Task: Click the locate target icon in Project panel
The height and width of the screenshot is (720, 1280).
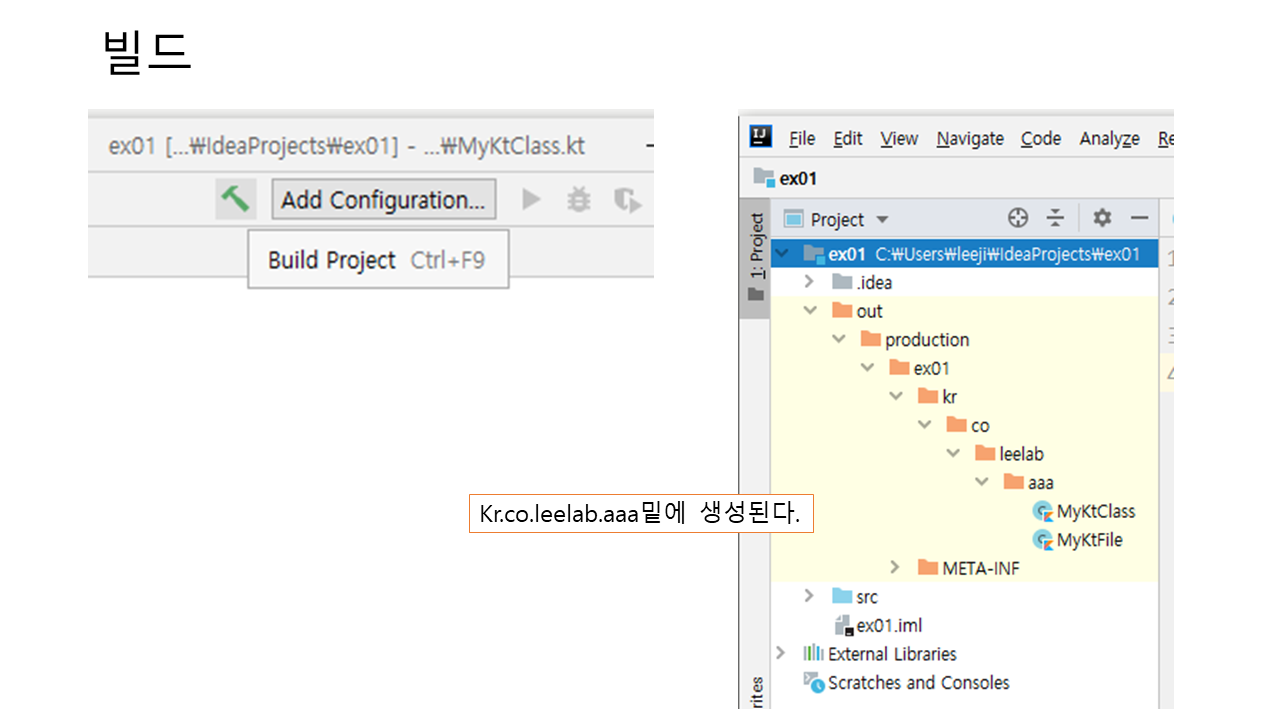Action: pos(1018,219)
